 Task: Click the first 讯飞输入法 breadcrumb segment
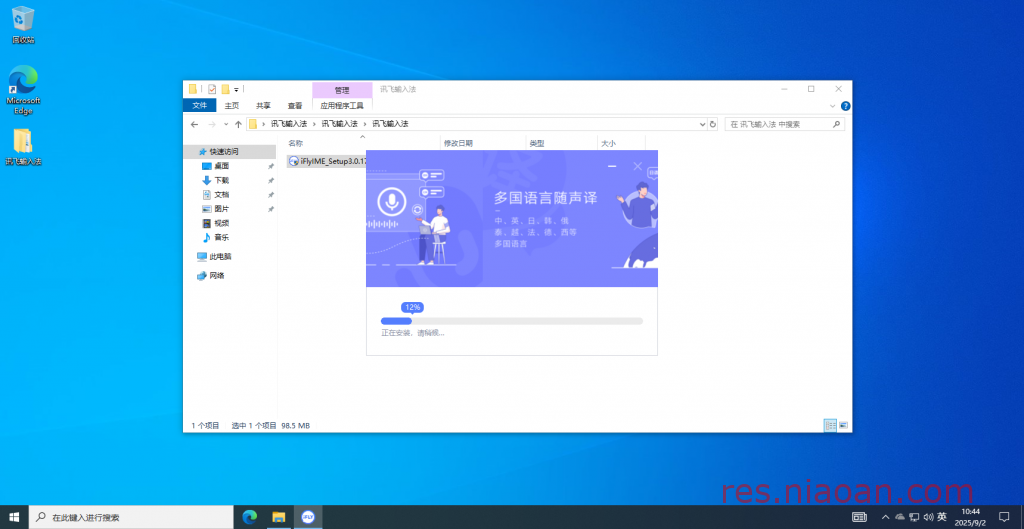(x=289, y=124)
